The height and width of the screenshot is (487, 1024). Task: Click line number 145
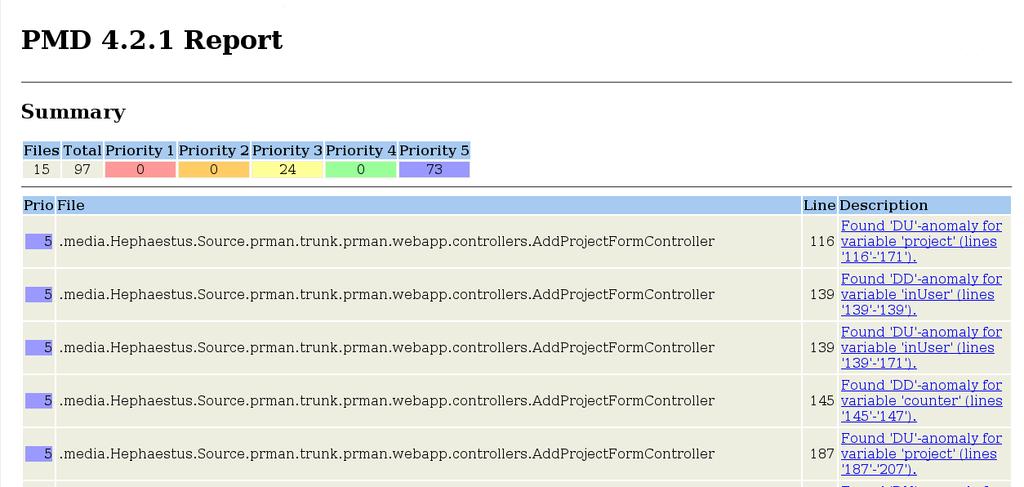pos(822,401)
